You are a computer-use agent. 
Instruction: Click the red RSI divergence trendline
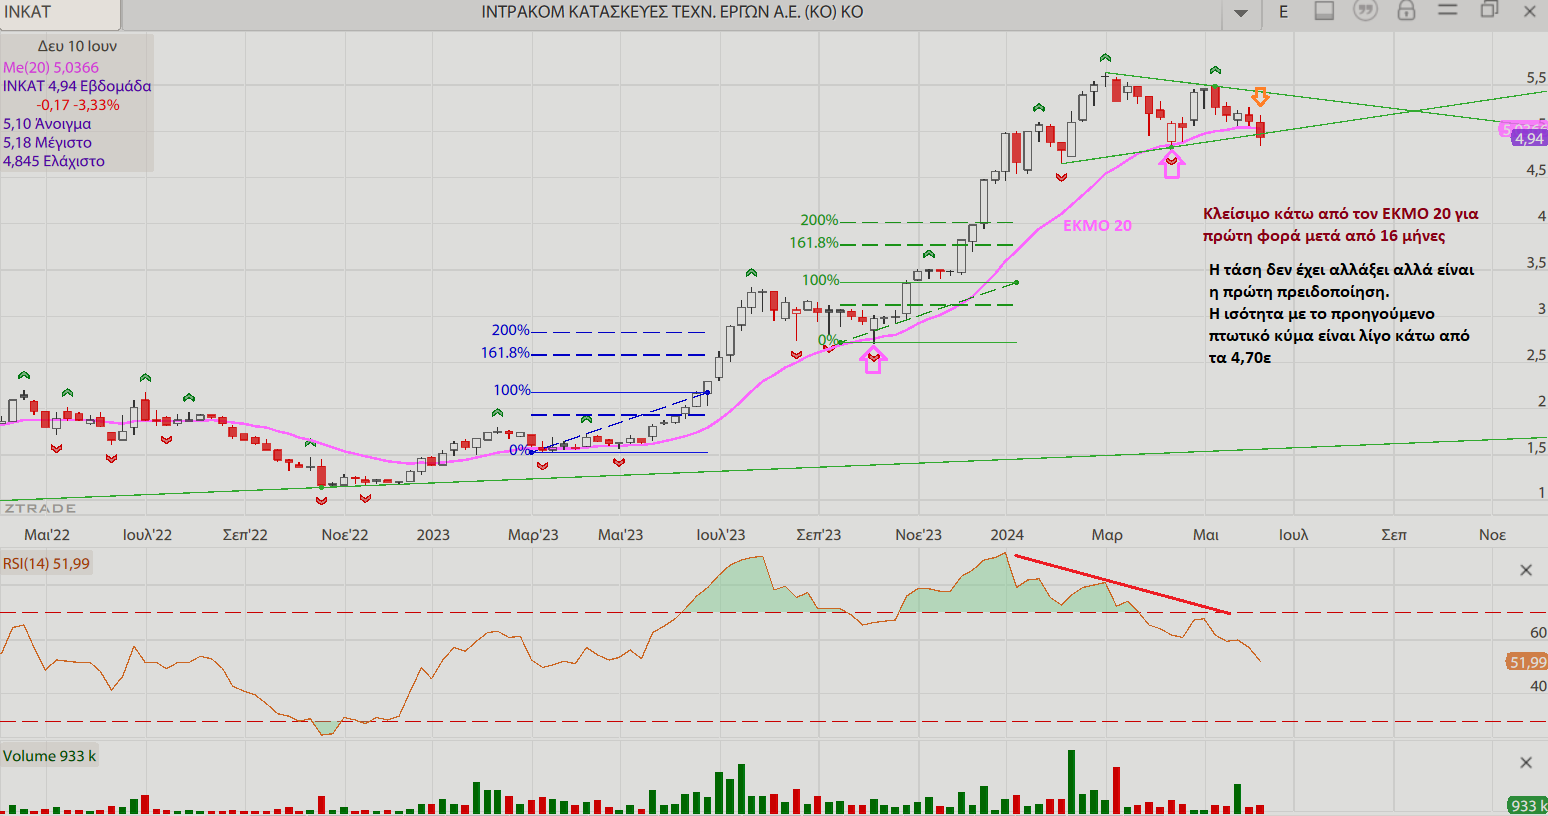[1122, 584]
